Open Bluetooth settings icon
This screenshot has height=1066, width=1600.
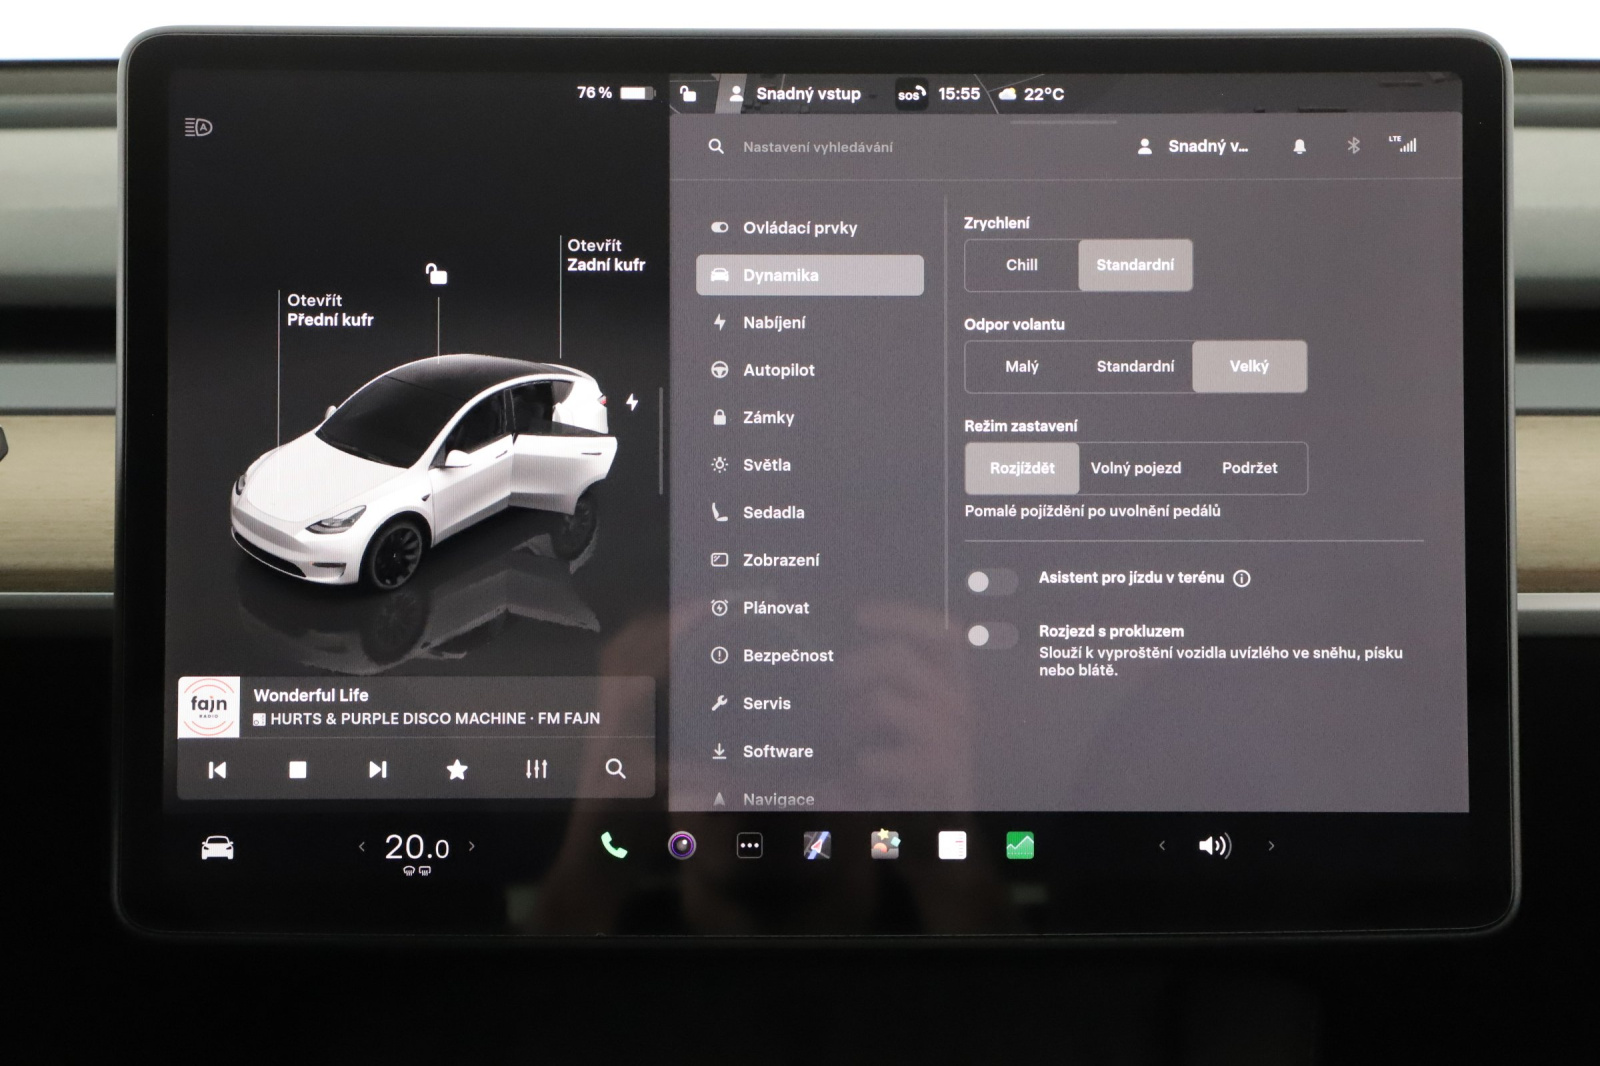click(x=1353, y=147)
